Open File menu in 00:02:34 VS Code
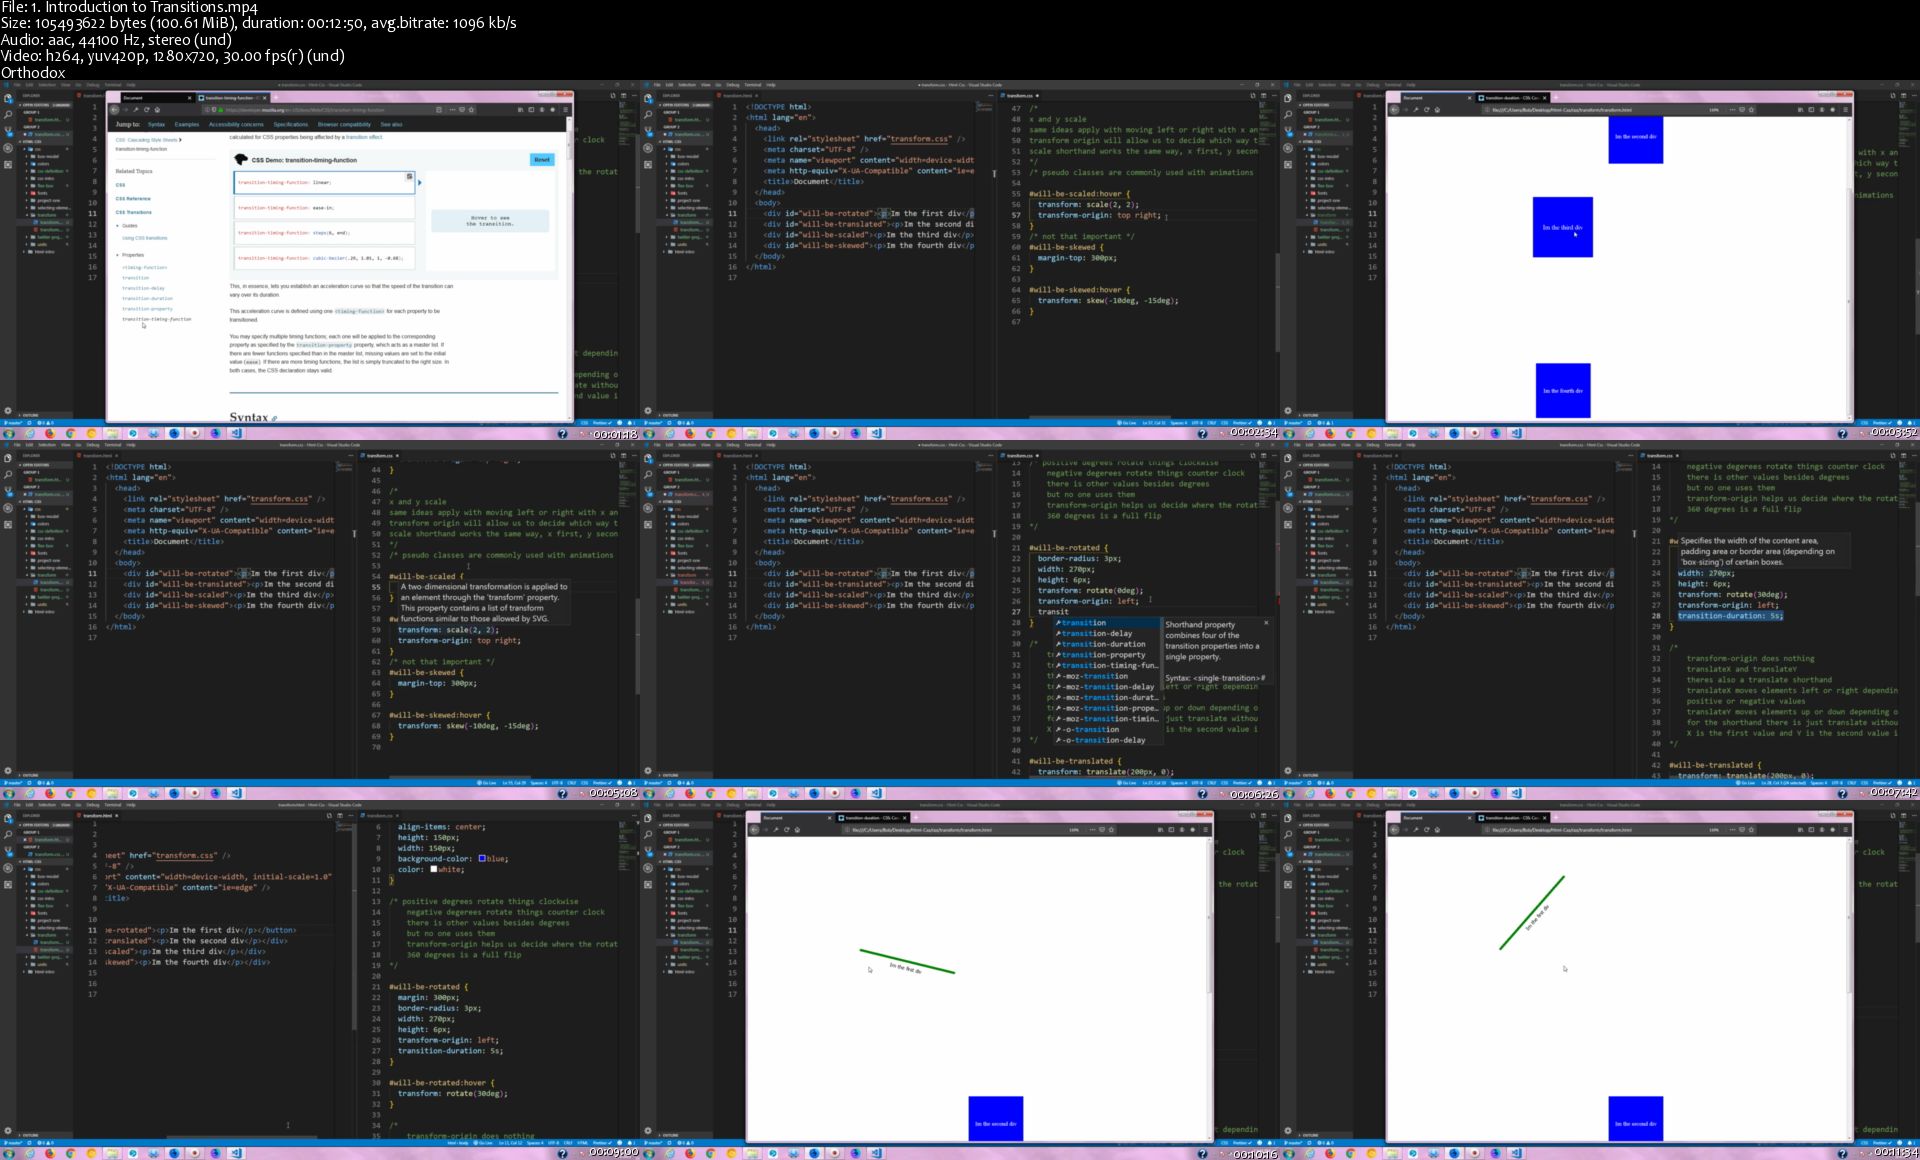This screenshot has width=1920, height=1160. 657,85
